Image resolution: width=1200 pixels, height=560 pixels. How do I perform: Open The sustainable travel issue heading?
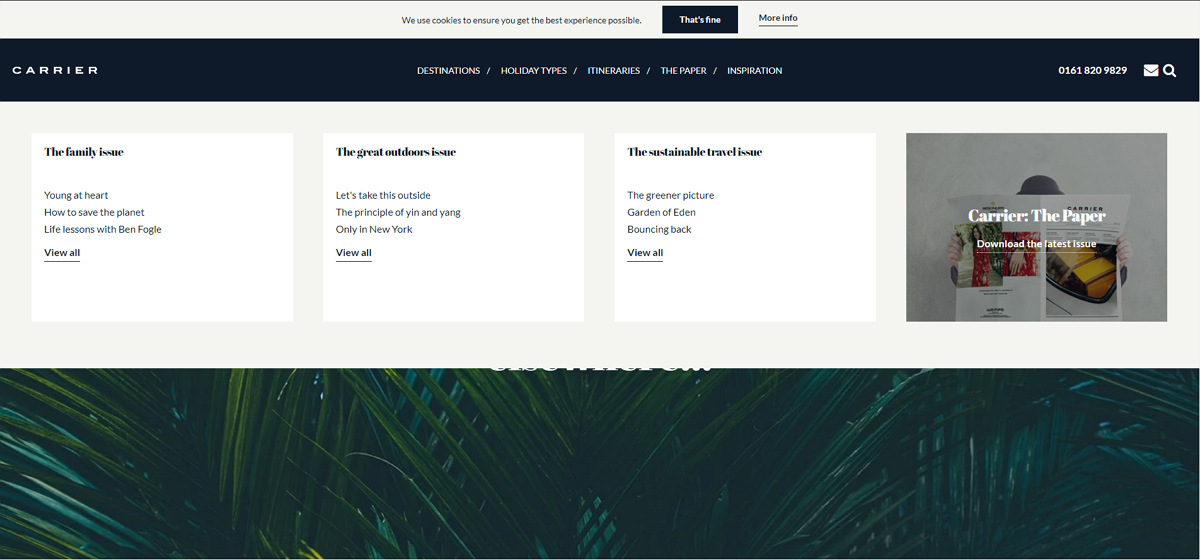click(x=695, y=152)
